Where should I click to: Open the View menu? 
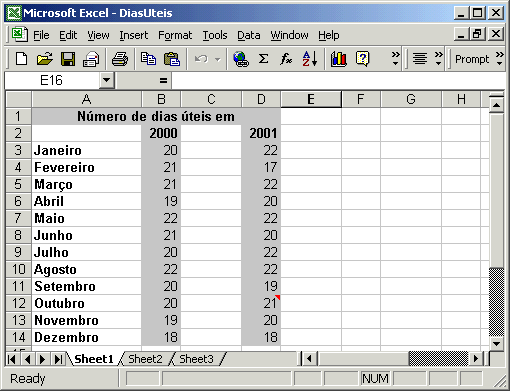(98, 35)
